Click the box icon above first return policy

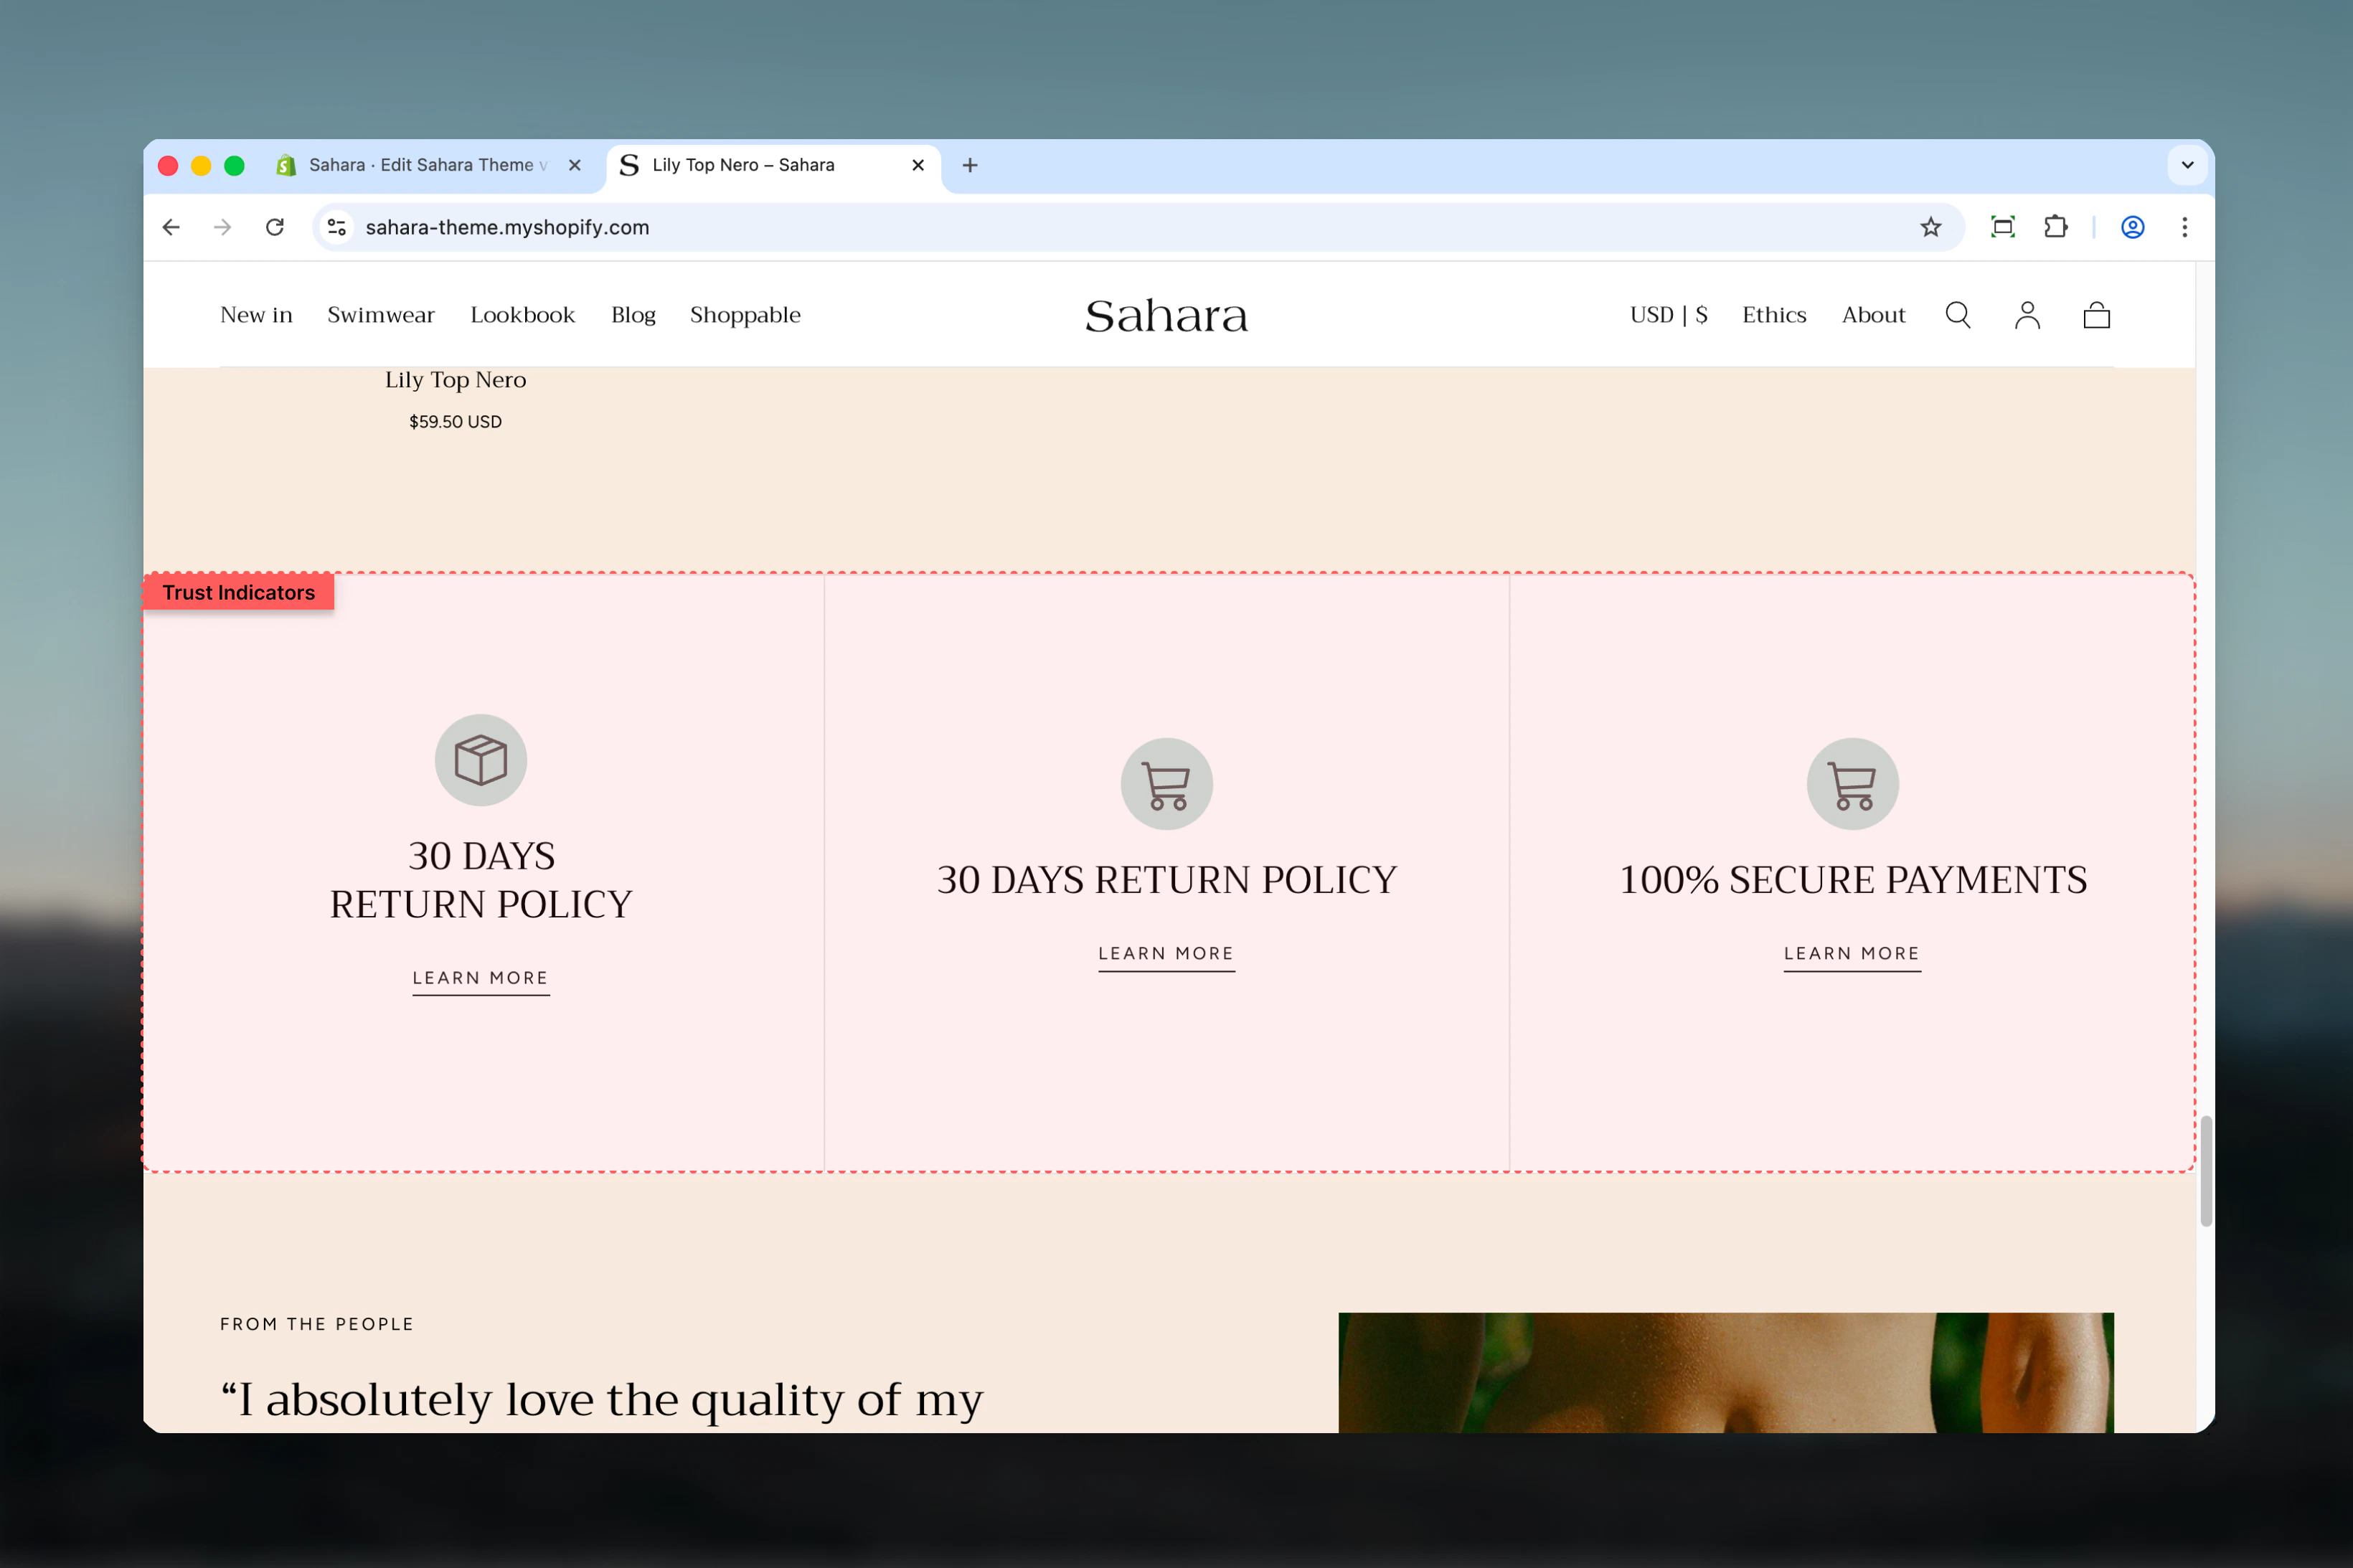click(x=481, y=760)
